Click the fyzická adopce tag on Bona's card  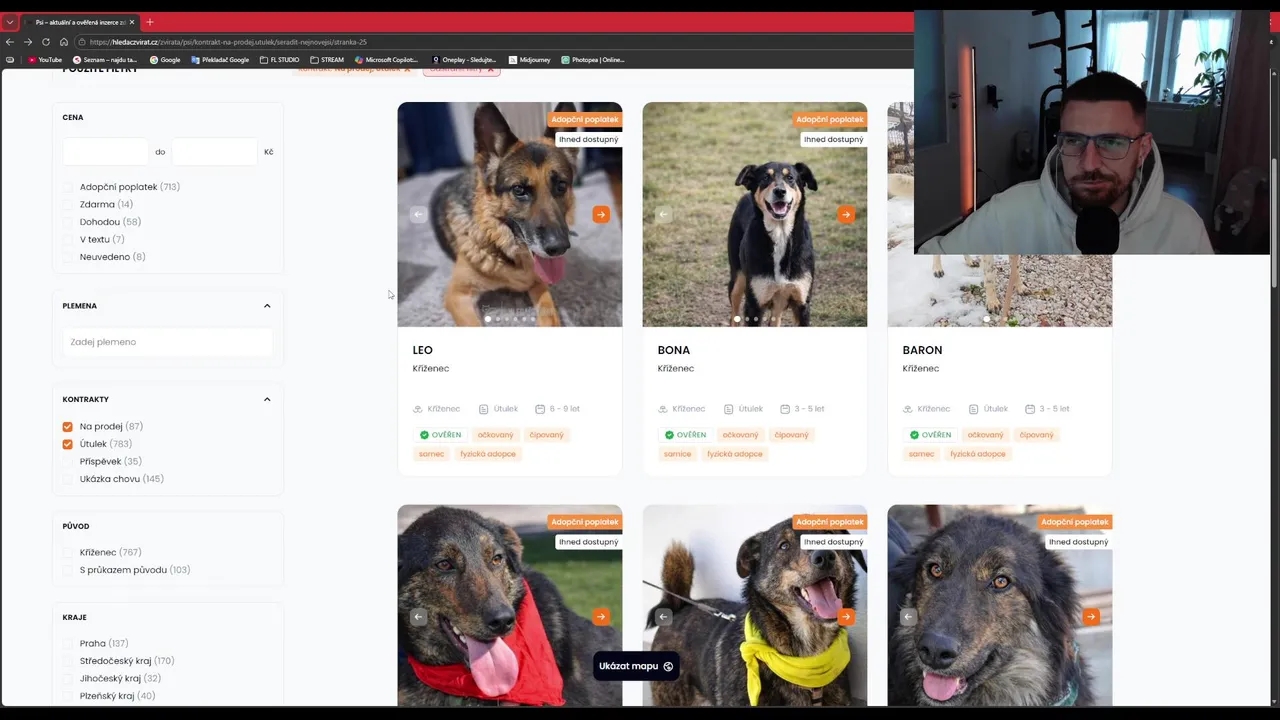(x=735, y=454)
